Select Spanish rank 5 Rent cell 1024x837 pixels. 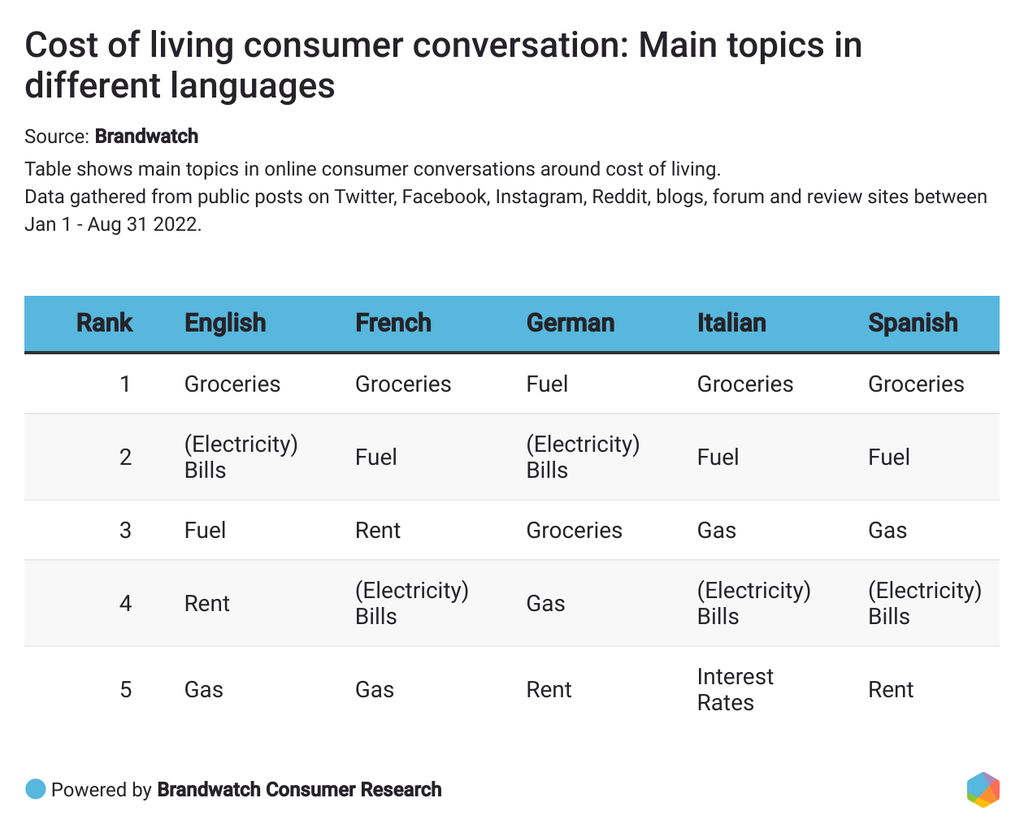coord(890,689)
